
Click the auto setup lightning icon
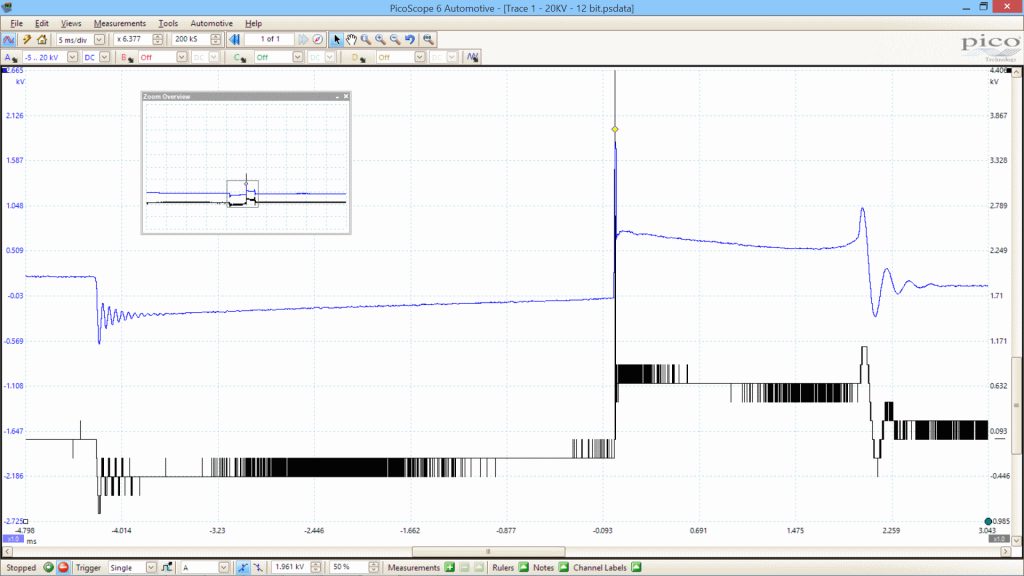point(27,39)
